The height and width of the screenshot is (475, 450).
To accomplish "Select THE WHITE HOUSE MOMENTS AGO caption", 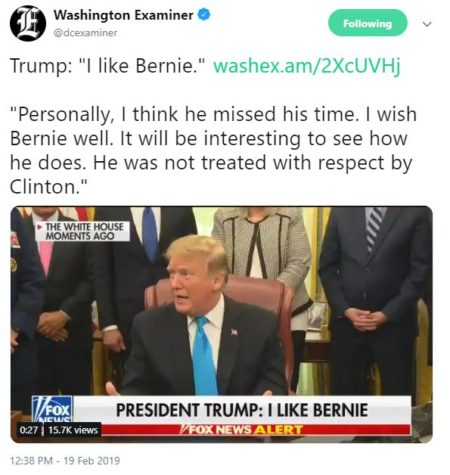I will [x=83, y=231].
